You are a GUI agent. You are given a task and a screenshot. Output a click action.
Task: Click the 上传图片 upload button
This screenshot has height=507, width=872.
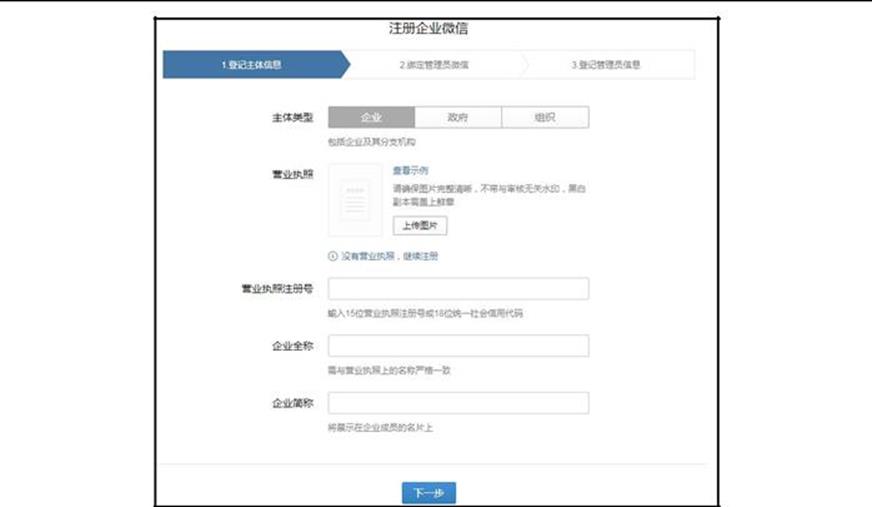click(420, 225)
